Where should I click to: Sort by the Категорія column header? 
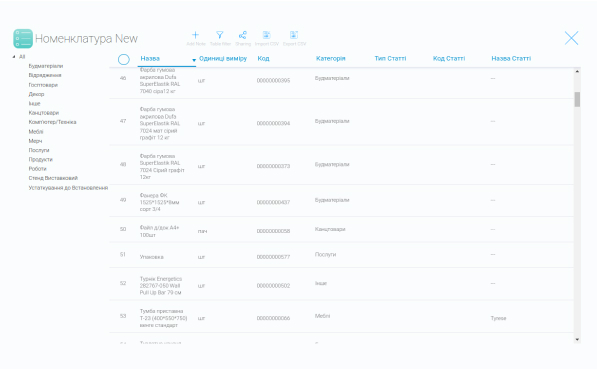tap(330, 59)
